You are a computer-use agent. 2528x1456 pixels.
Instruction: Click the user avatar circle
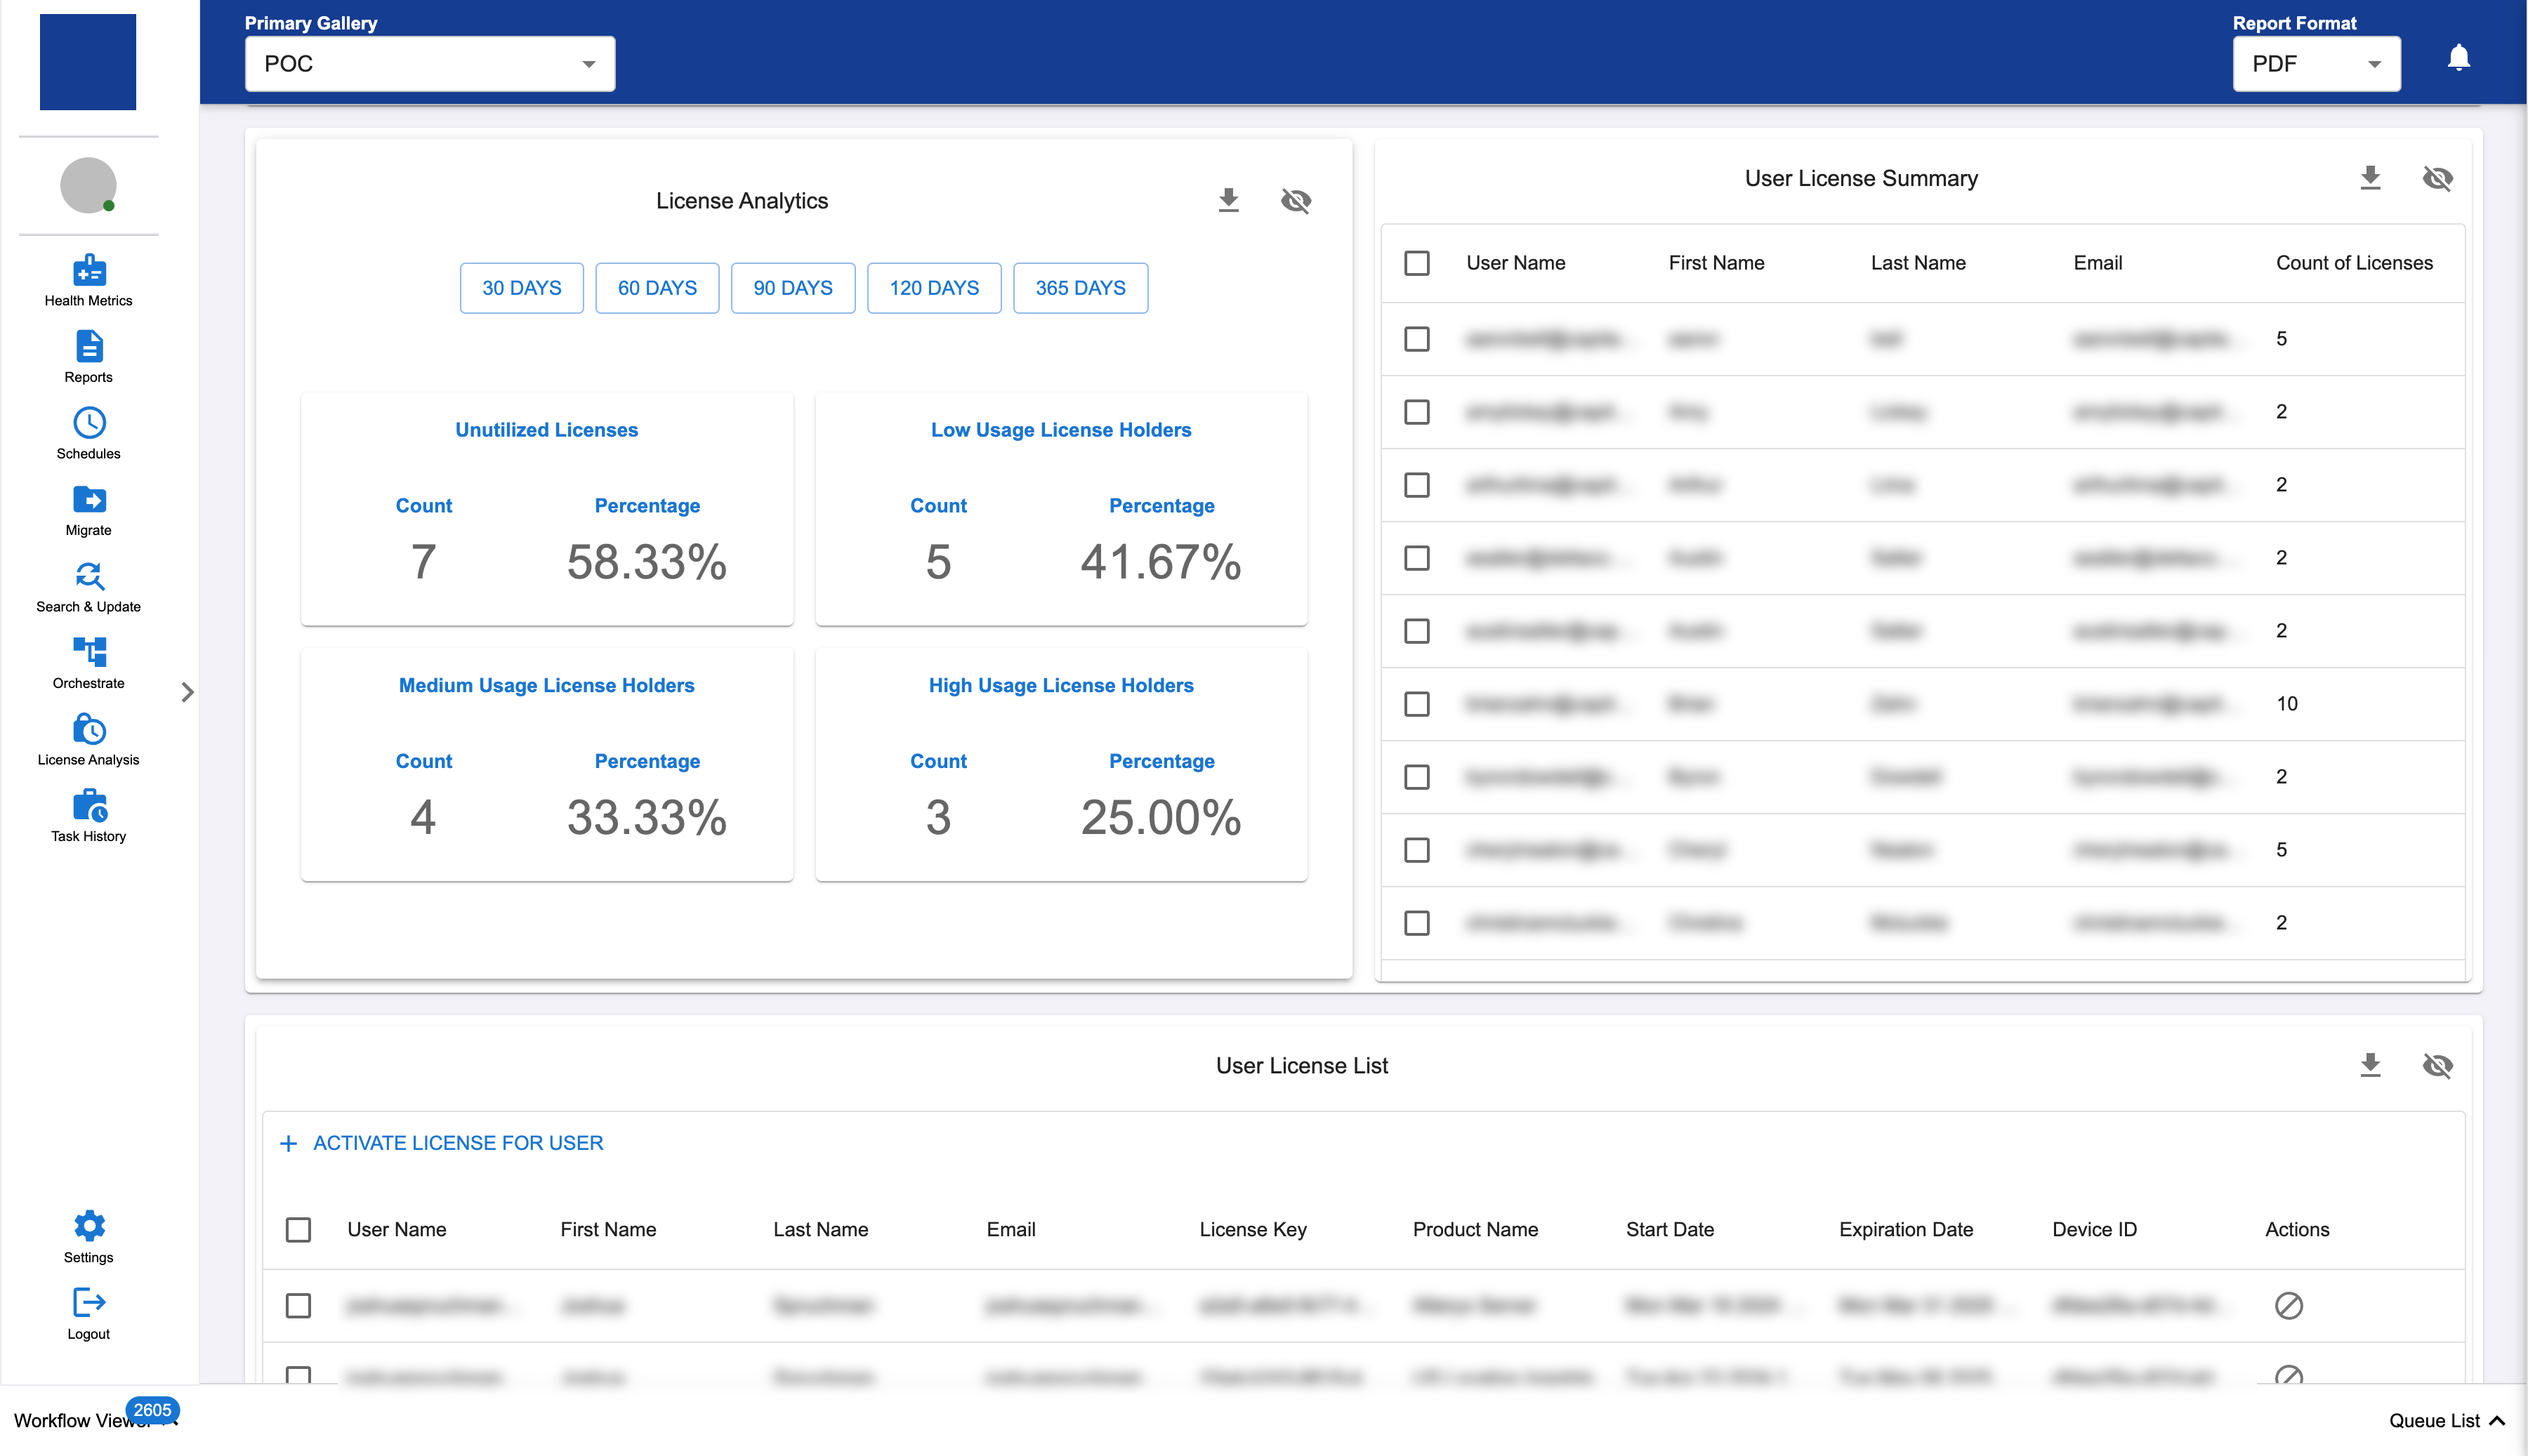[88, 185]
